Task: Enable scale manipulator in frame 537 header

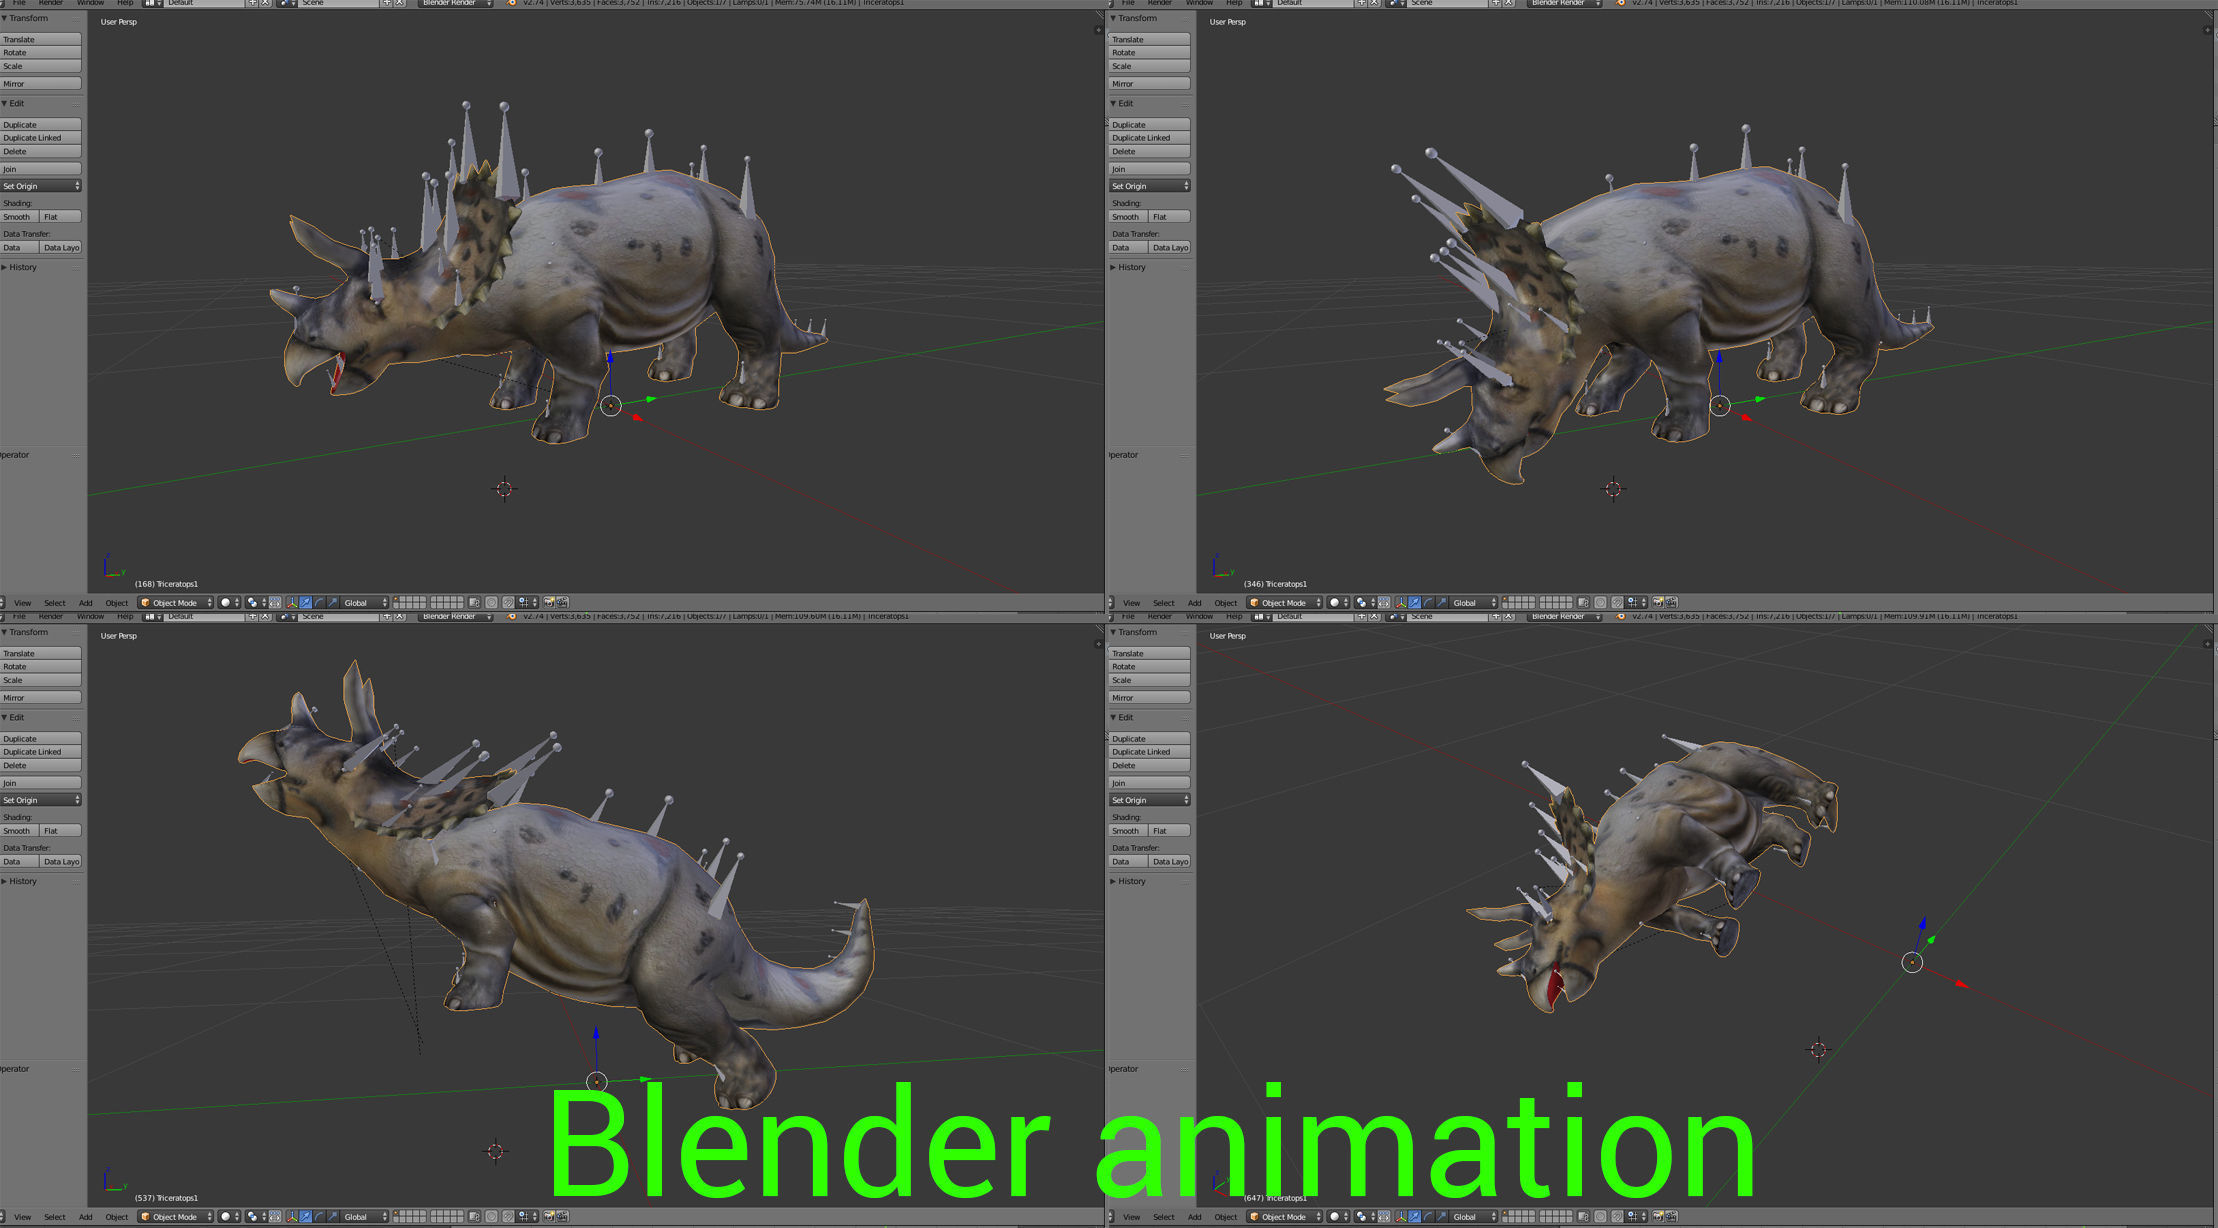Action: [x=333, y=1216]
